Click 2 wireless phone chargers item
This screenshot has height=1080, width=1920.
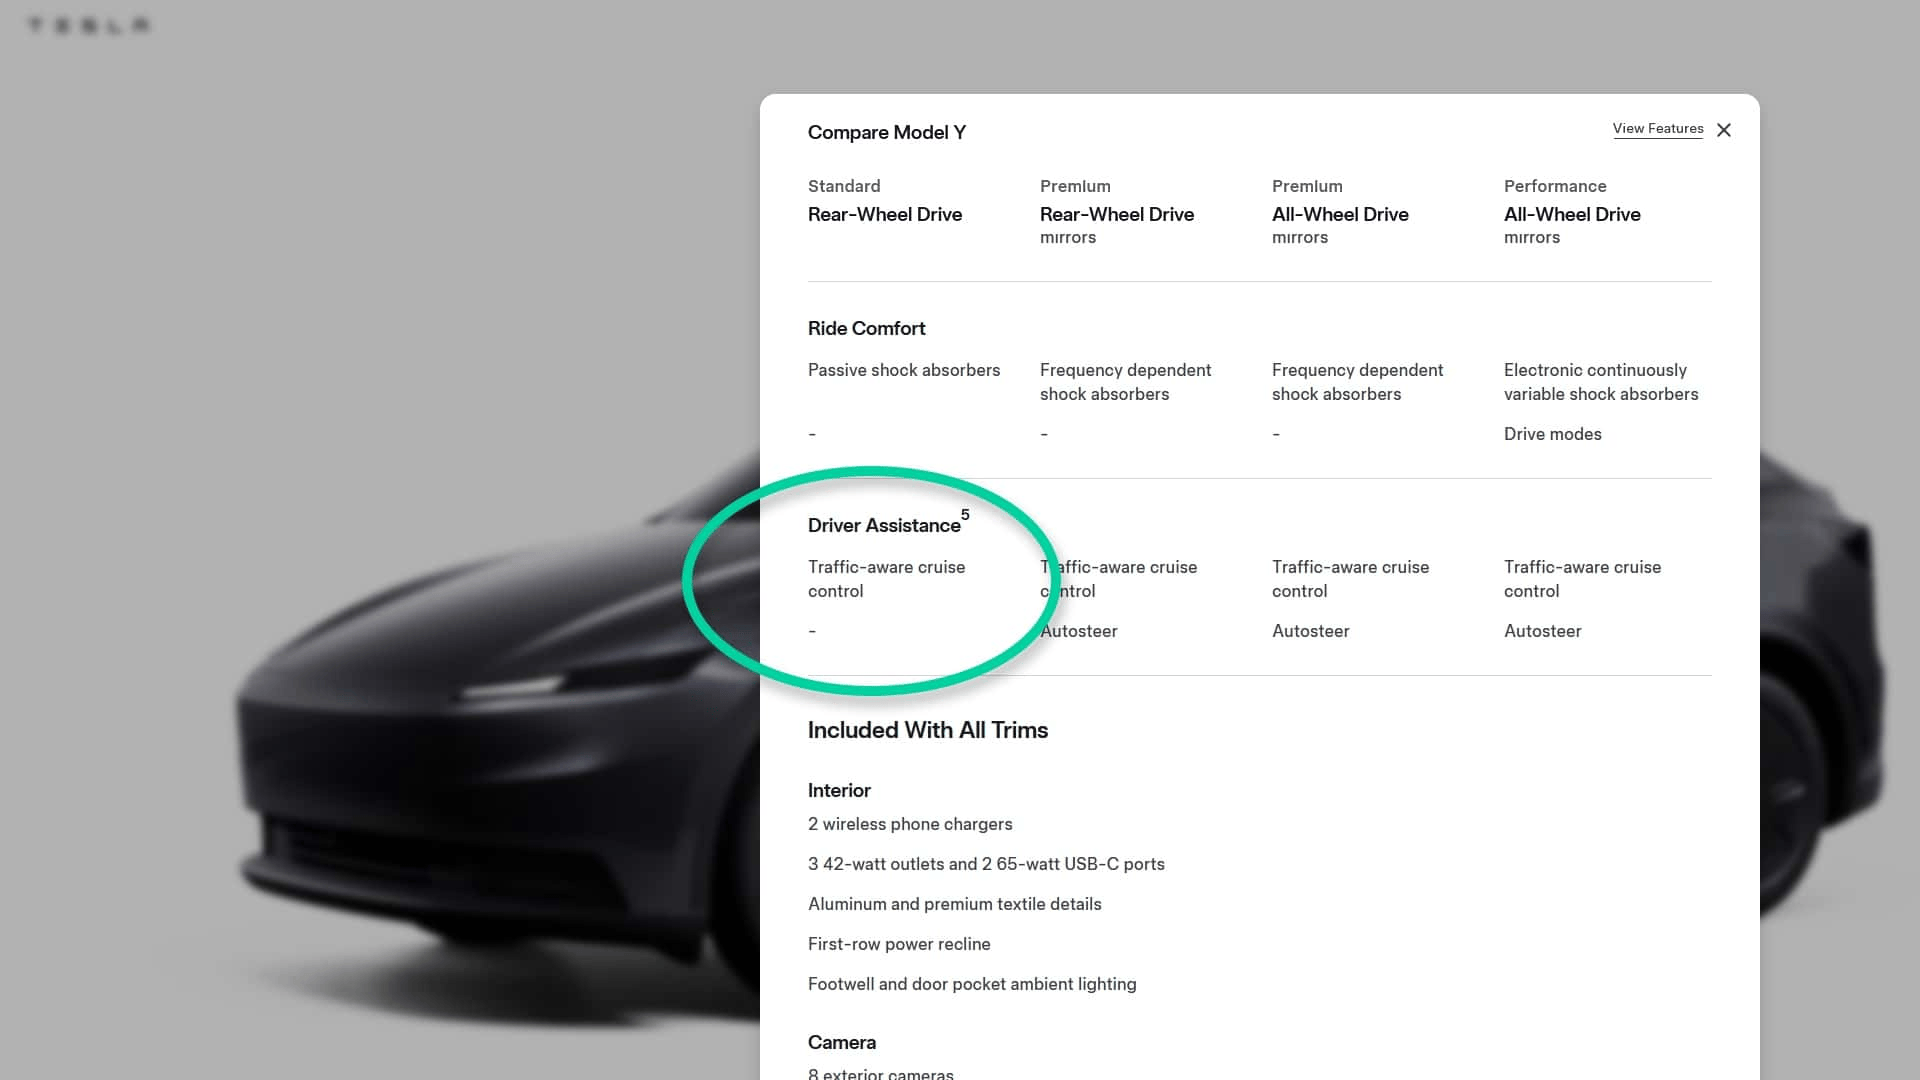pos(909,824)
